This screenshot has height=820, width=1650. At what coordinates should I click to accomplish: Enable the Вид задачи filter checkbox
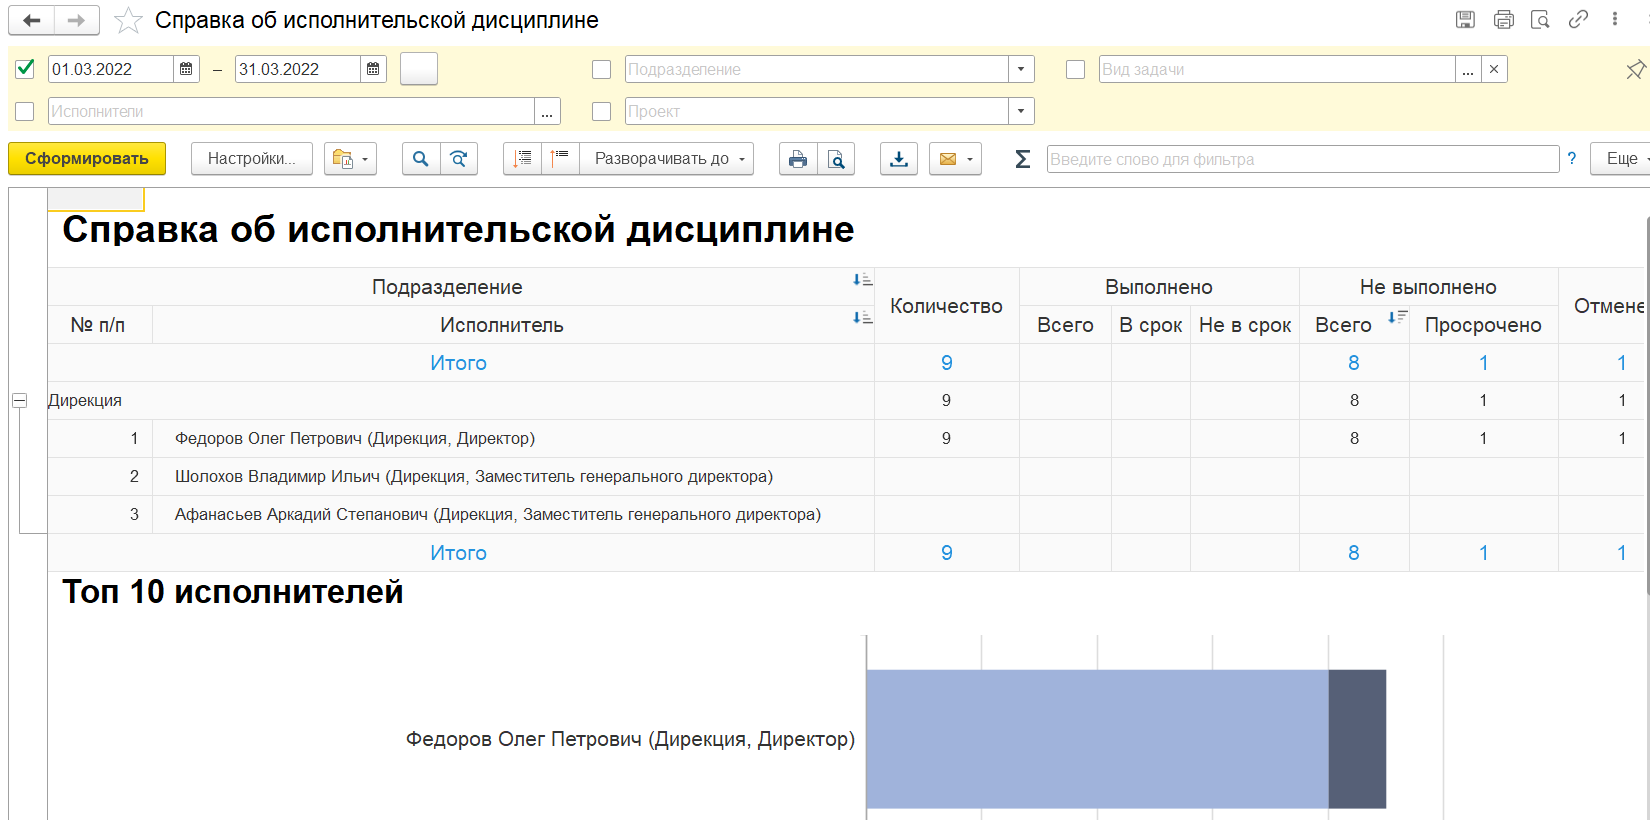tap(1075, 69)
